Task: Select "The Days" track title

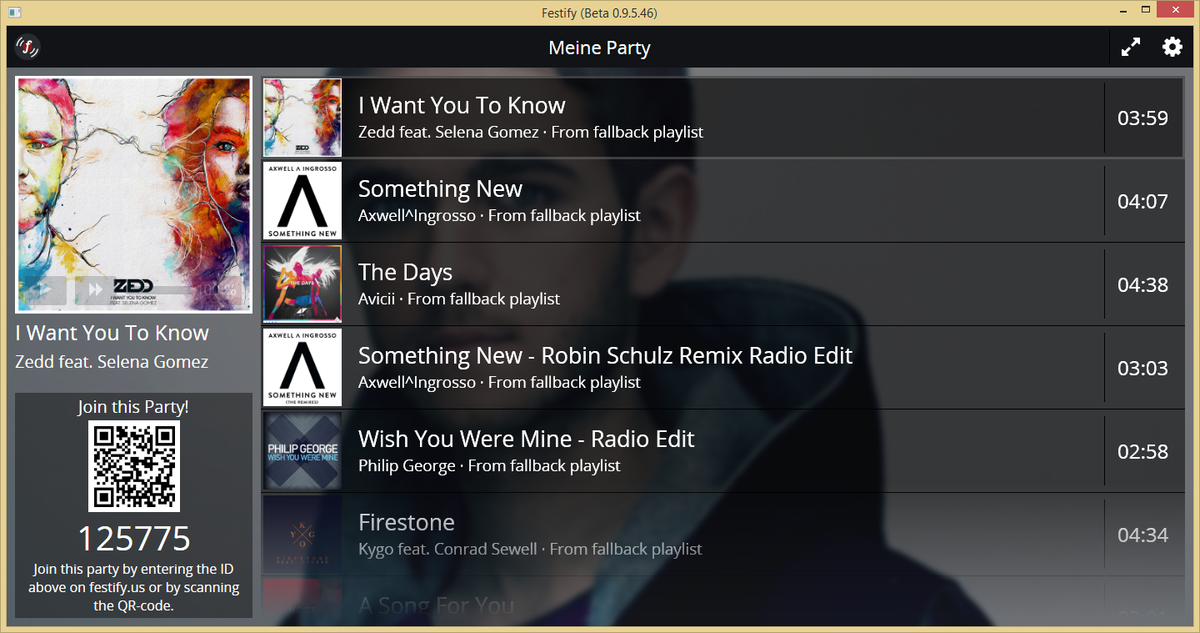Action: click(x=405, y=272)
